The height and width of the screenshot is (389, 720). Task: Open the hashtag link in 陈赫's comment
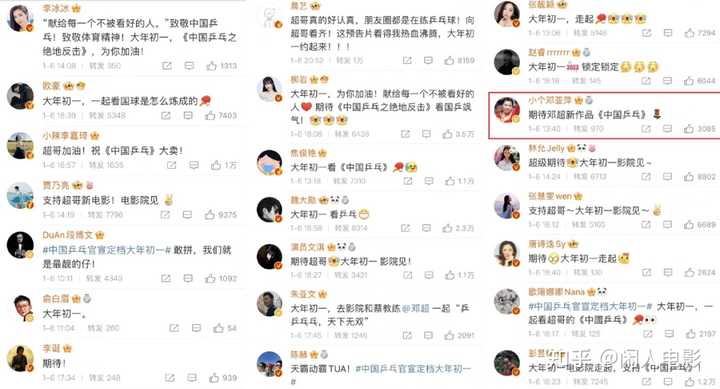point(413,368)
